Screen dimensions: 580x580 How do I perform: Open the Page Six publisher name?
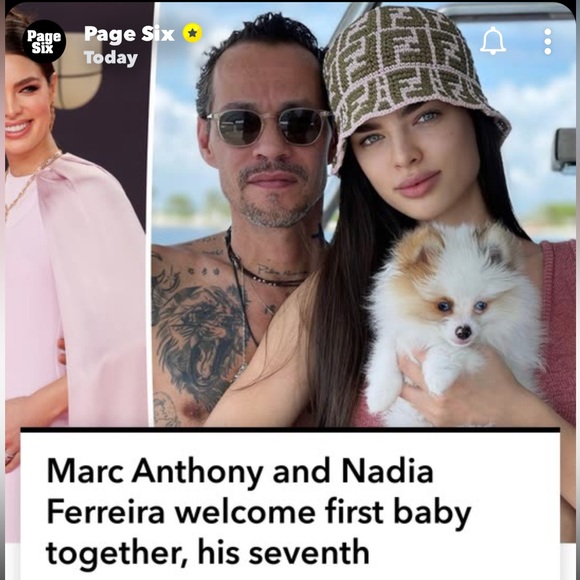pyautogui.click(x=129, y=34)
